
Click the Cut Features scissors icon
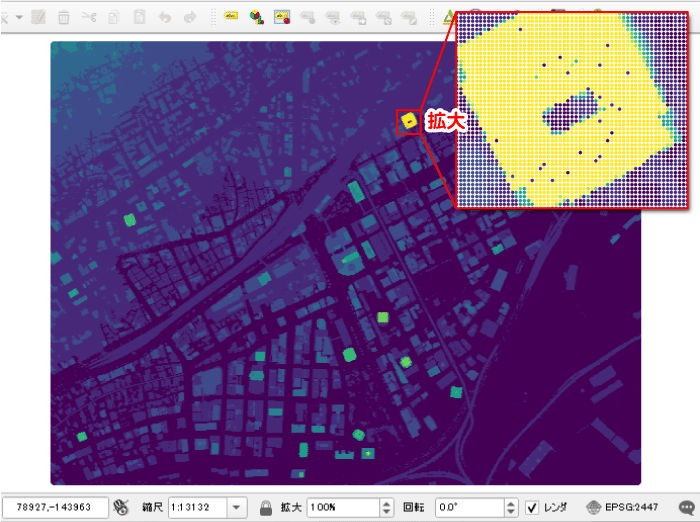tap(89, 17)
